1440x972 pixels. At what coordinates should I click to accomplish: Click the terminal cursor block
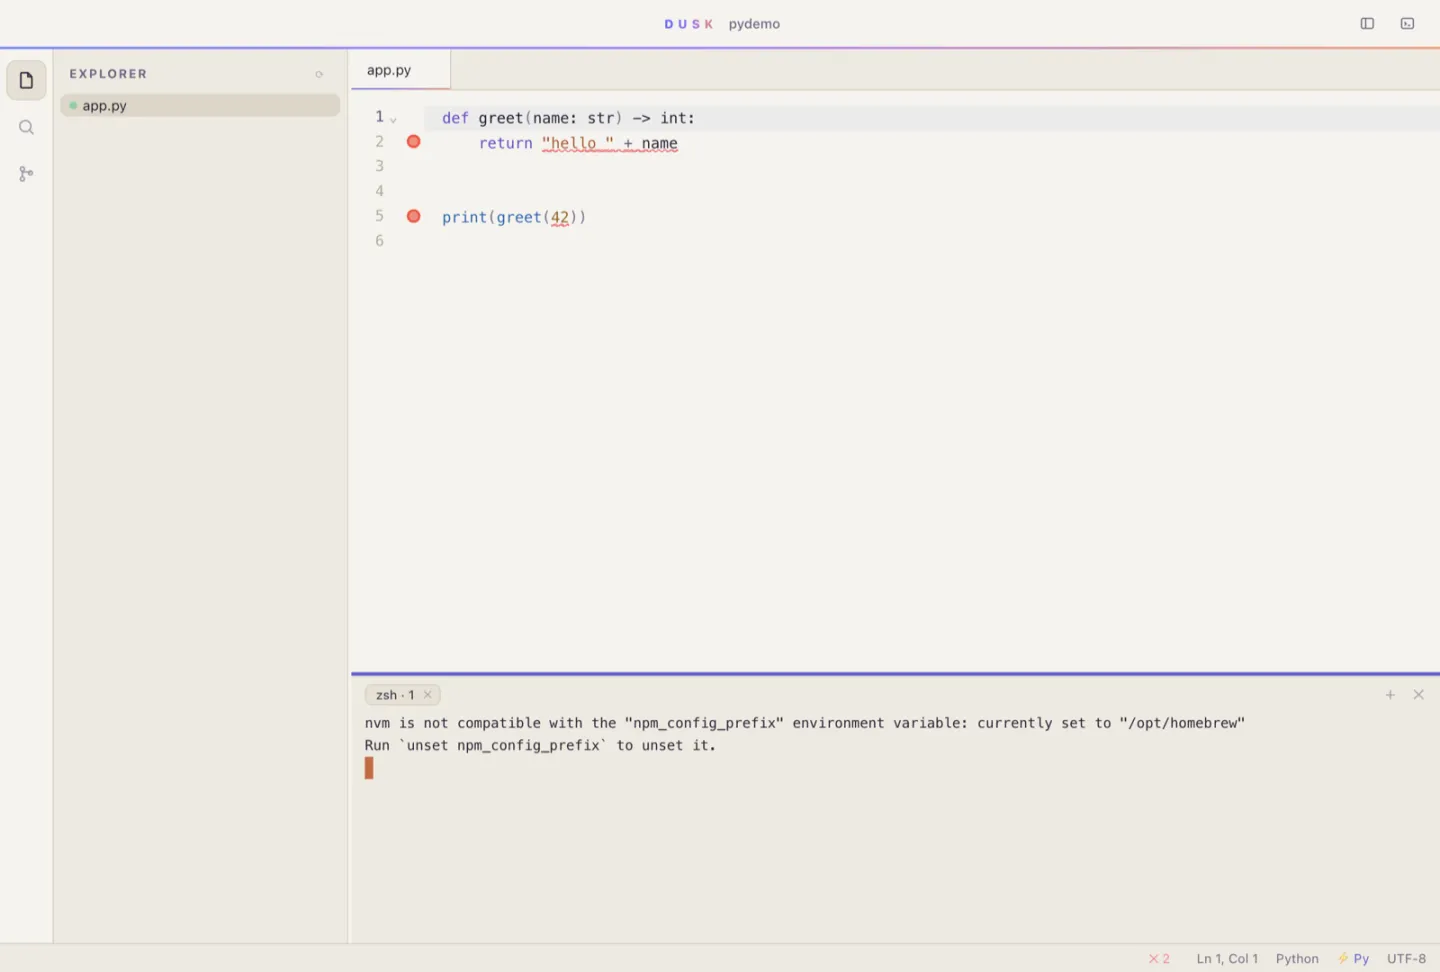369,768
